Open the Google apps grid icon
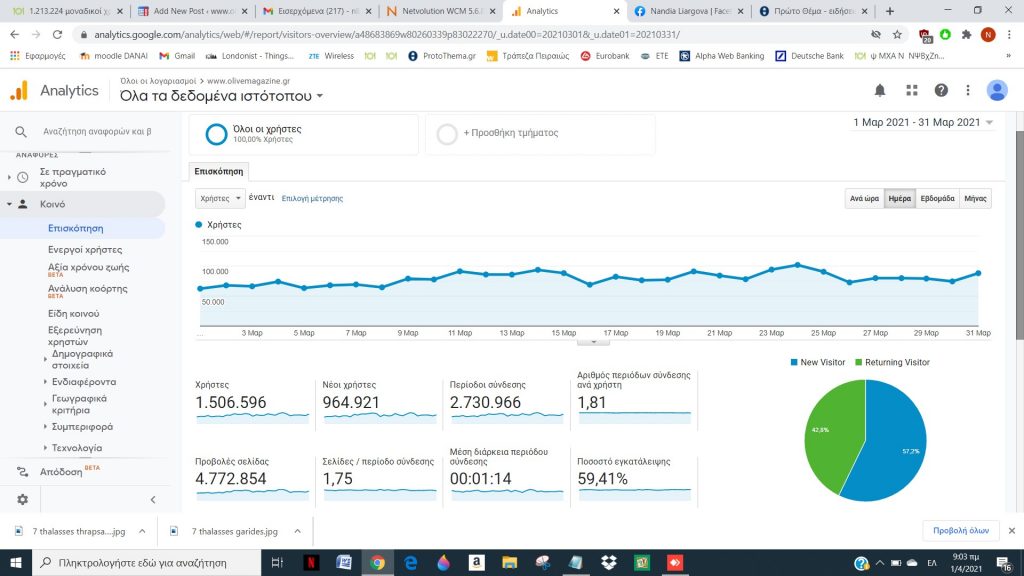The image size is (1024, 576). click(912, 91)
